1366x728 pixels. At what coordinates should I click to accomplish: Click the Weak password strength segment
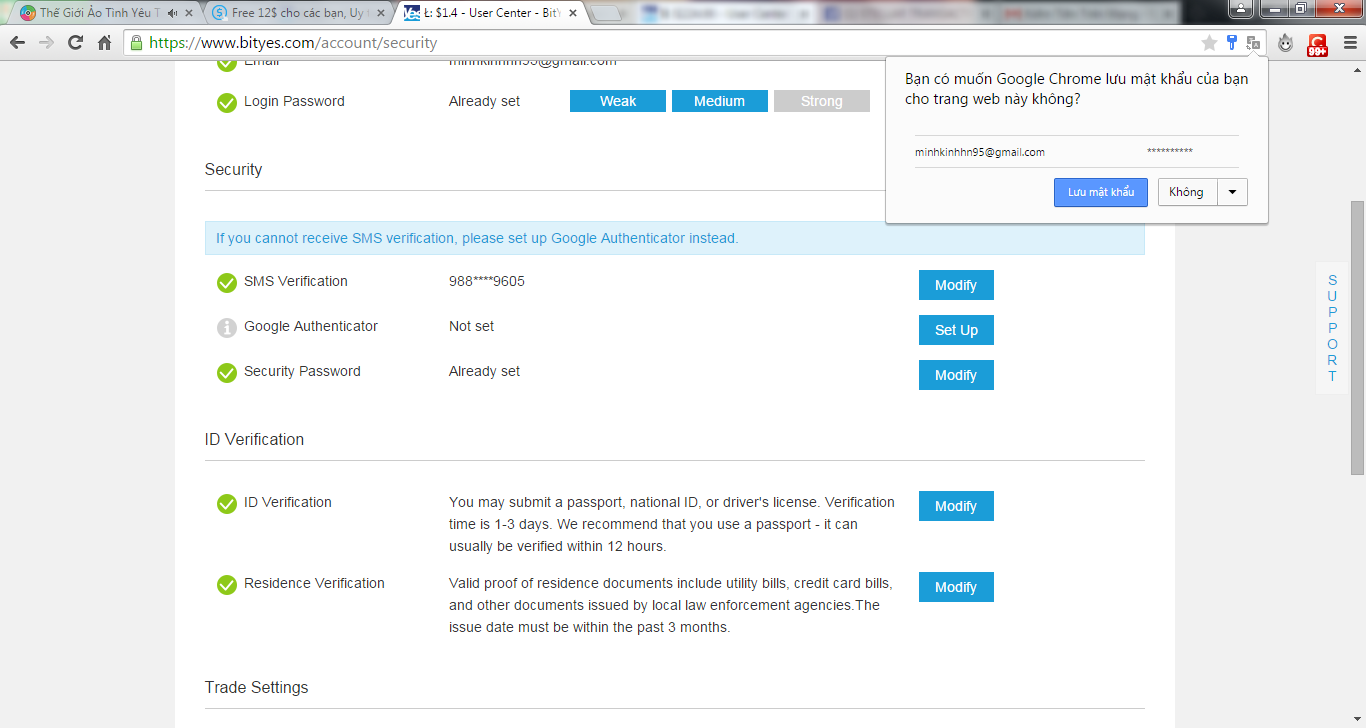click(x=618, y=101)
